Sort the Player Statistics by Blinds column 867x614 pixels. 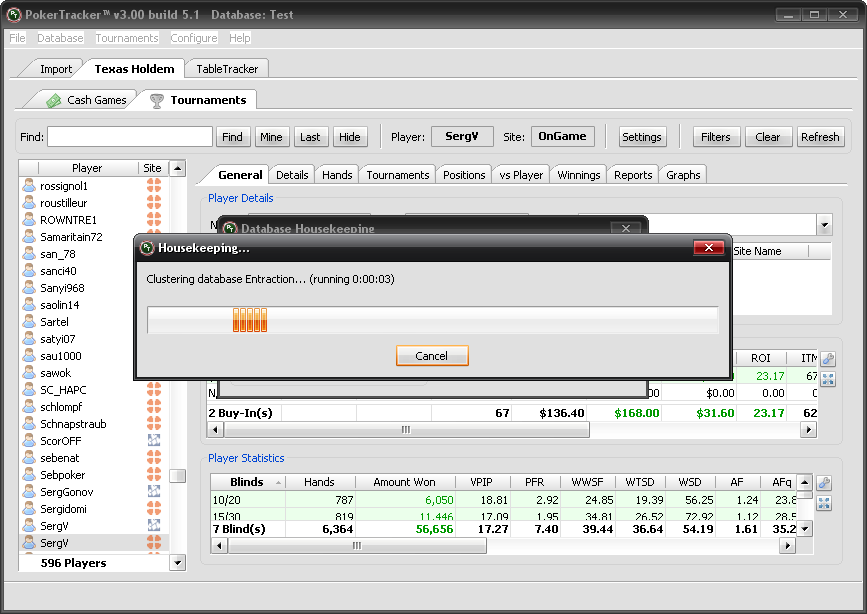point(246,482)
